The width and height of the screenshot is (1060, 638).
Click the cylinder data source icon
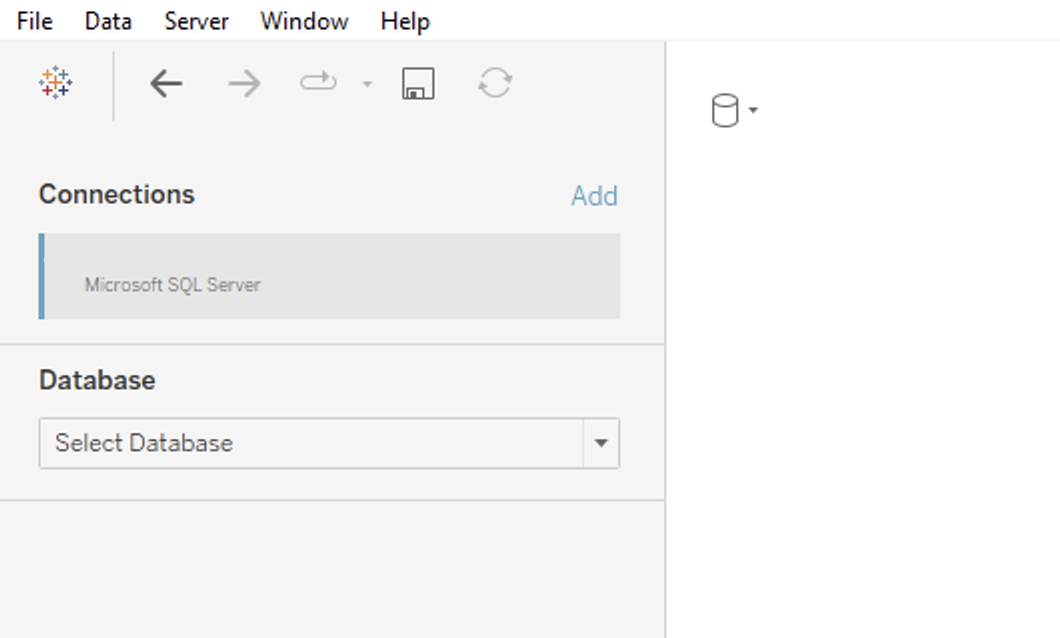(x=725, y=110)
